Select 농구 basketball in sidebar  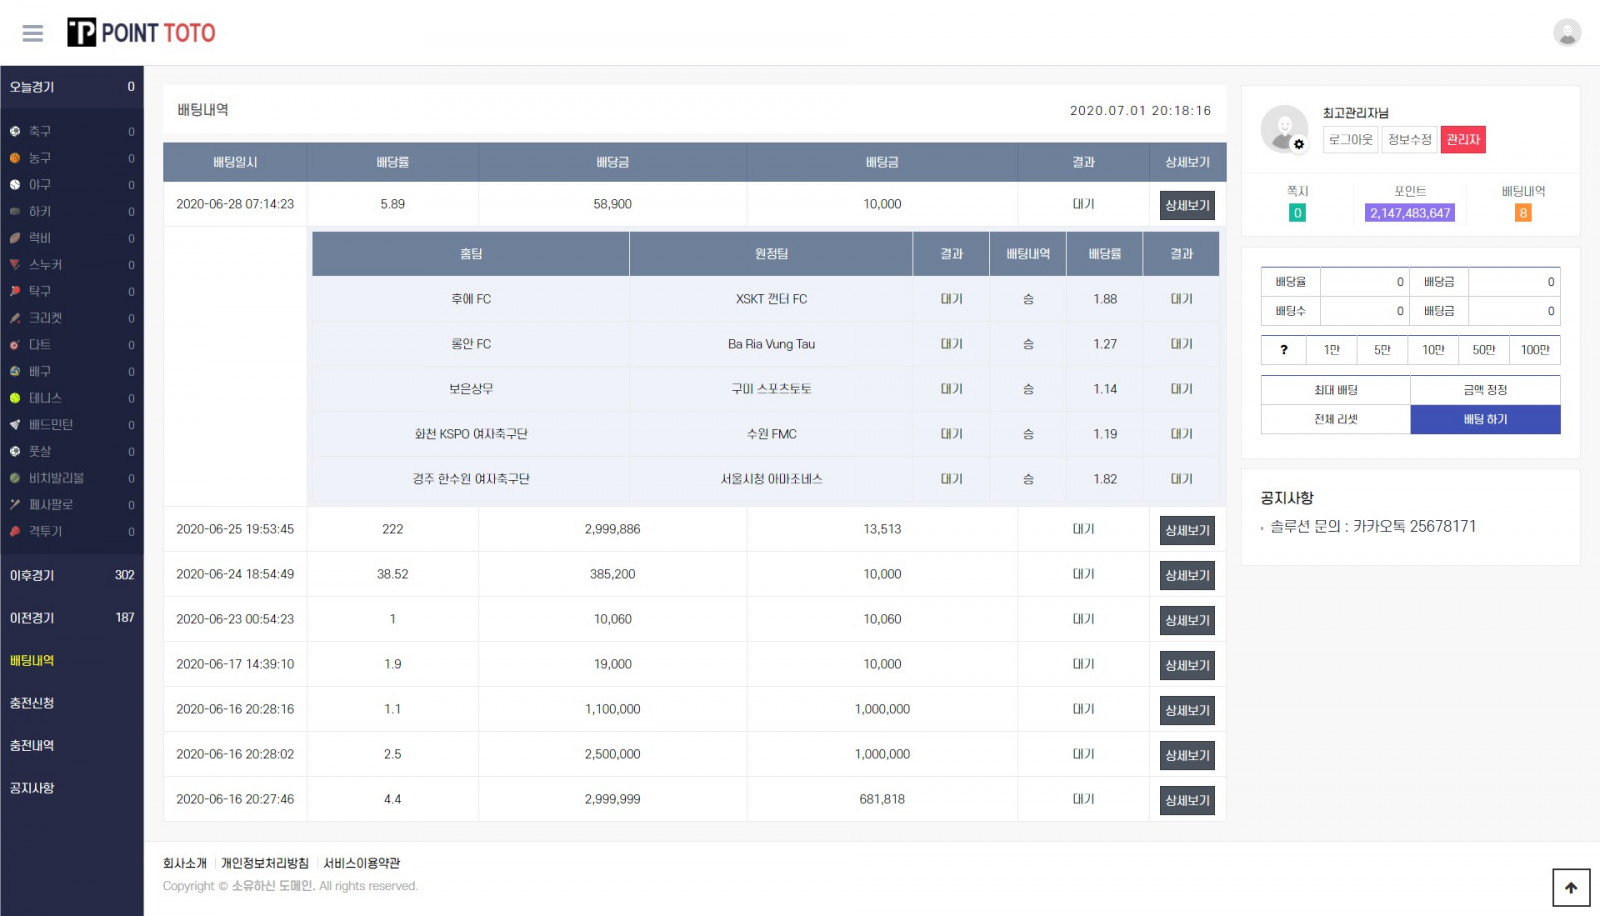[x=38, y=158]
